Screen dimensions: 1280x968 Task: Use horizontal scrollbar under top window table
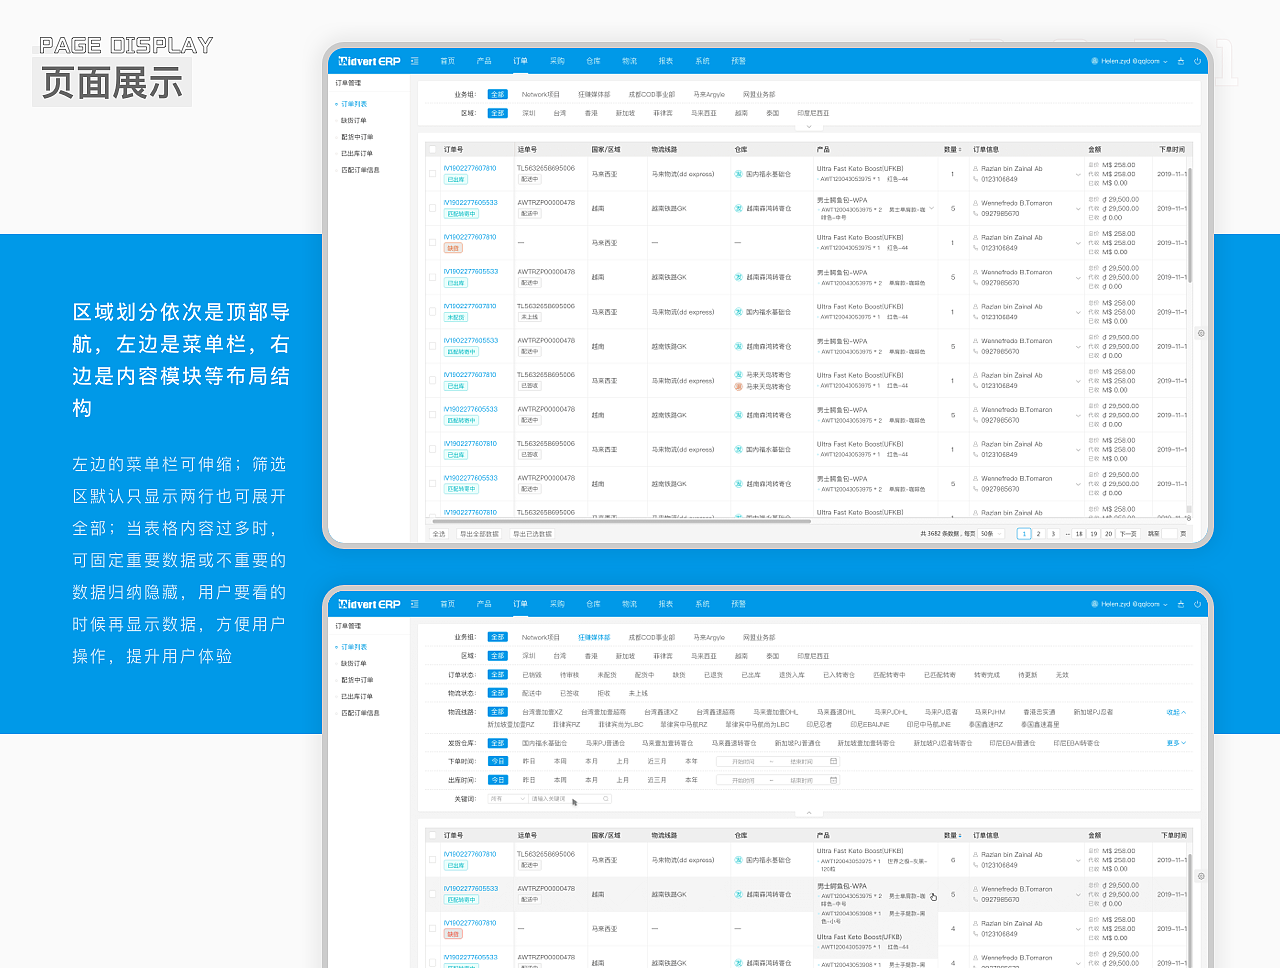620,521
